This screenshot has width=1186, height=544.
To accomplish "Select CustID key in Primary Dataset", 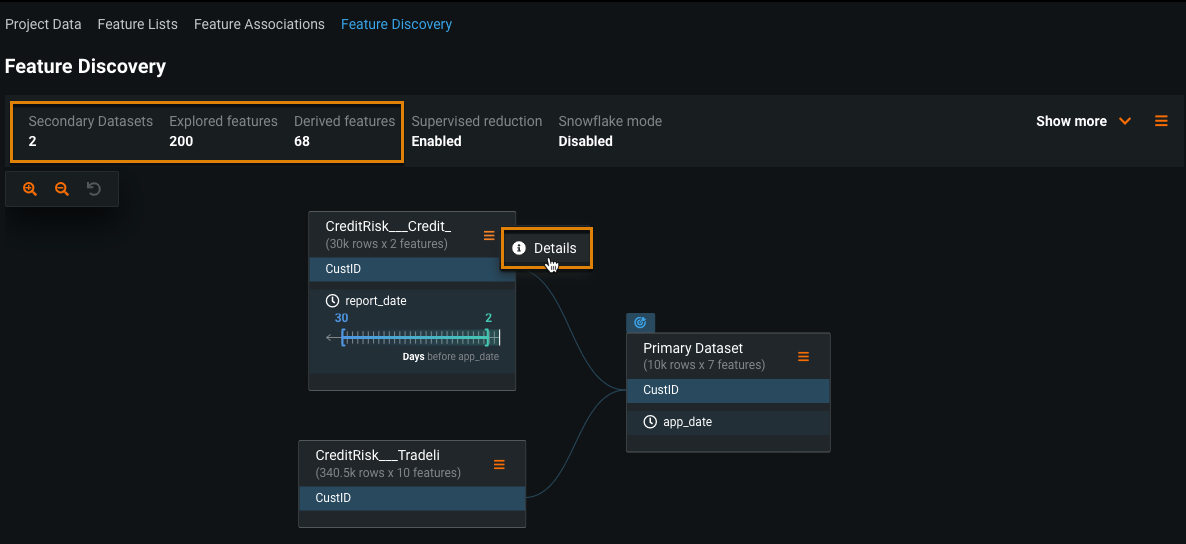I will click(x=727, y=390).
